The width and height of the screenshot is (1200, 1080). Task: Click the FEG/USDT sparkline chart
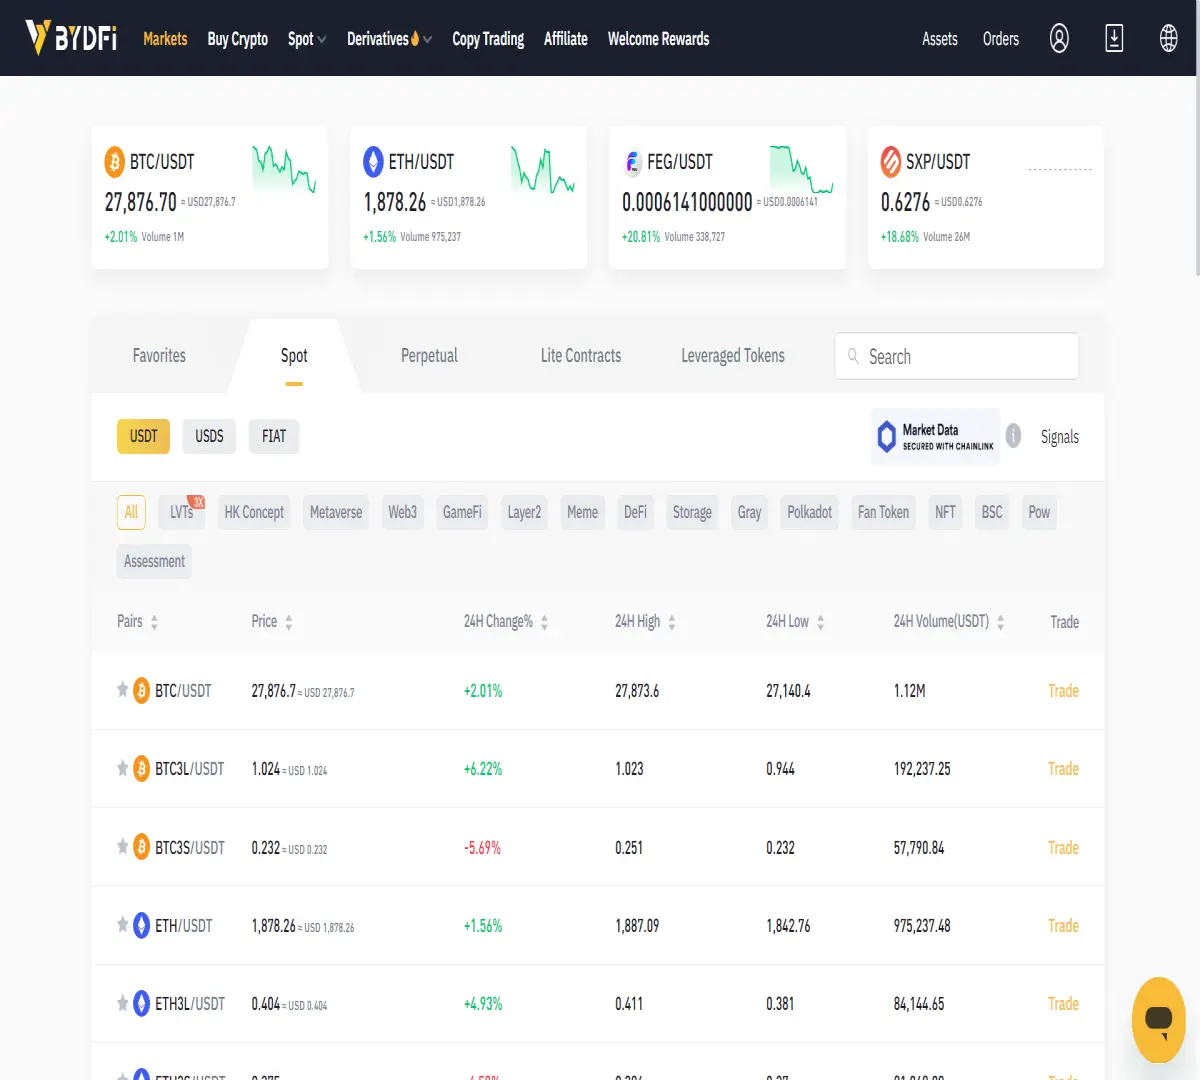(x=802, y=169)
